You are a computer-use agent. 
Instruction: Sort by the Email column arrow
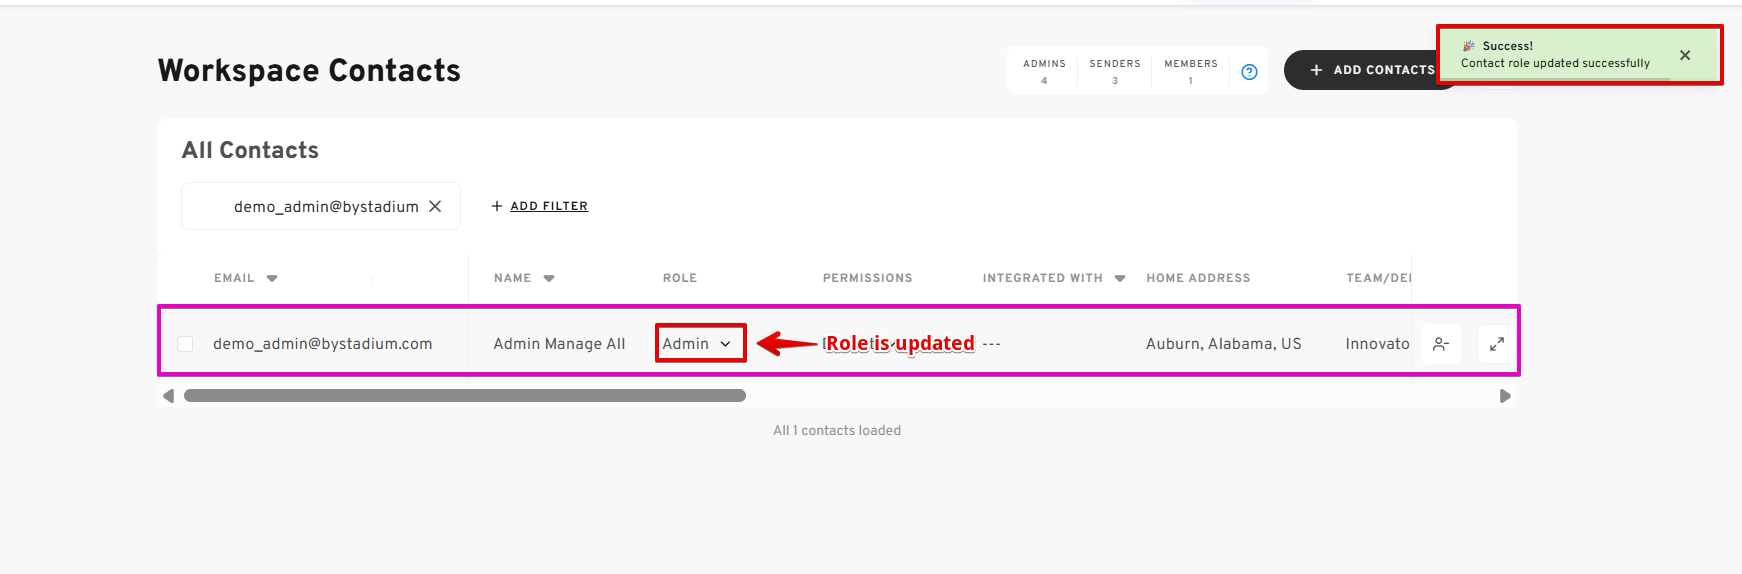click(272, 278)
